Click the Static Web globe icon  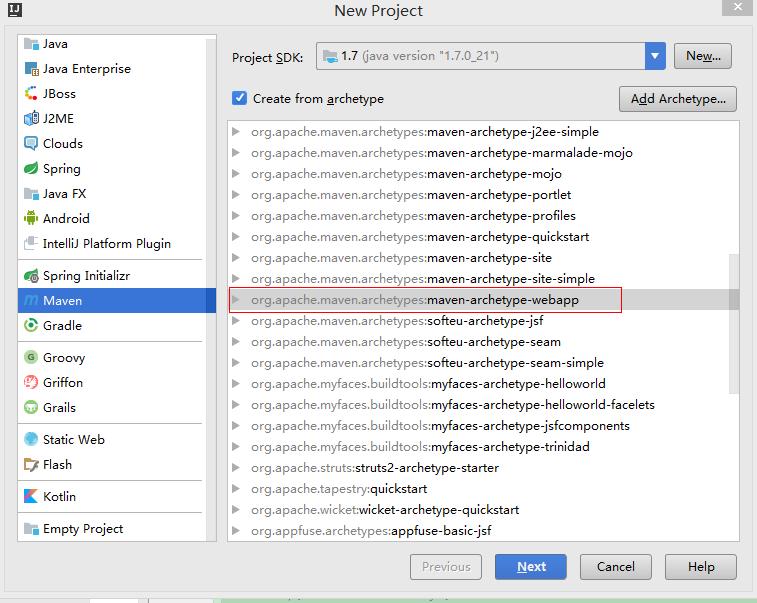point(31,439)
